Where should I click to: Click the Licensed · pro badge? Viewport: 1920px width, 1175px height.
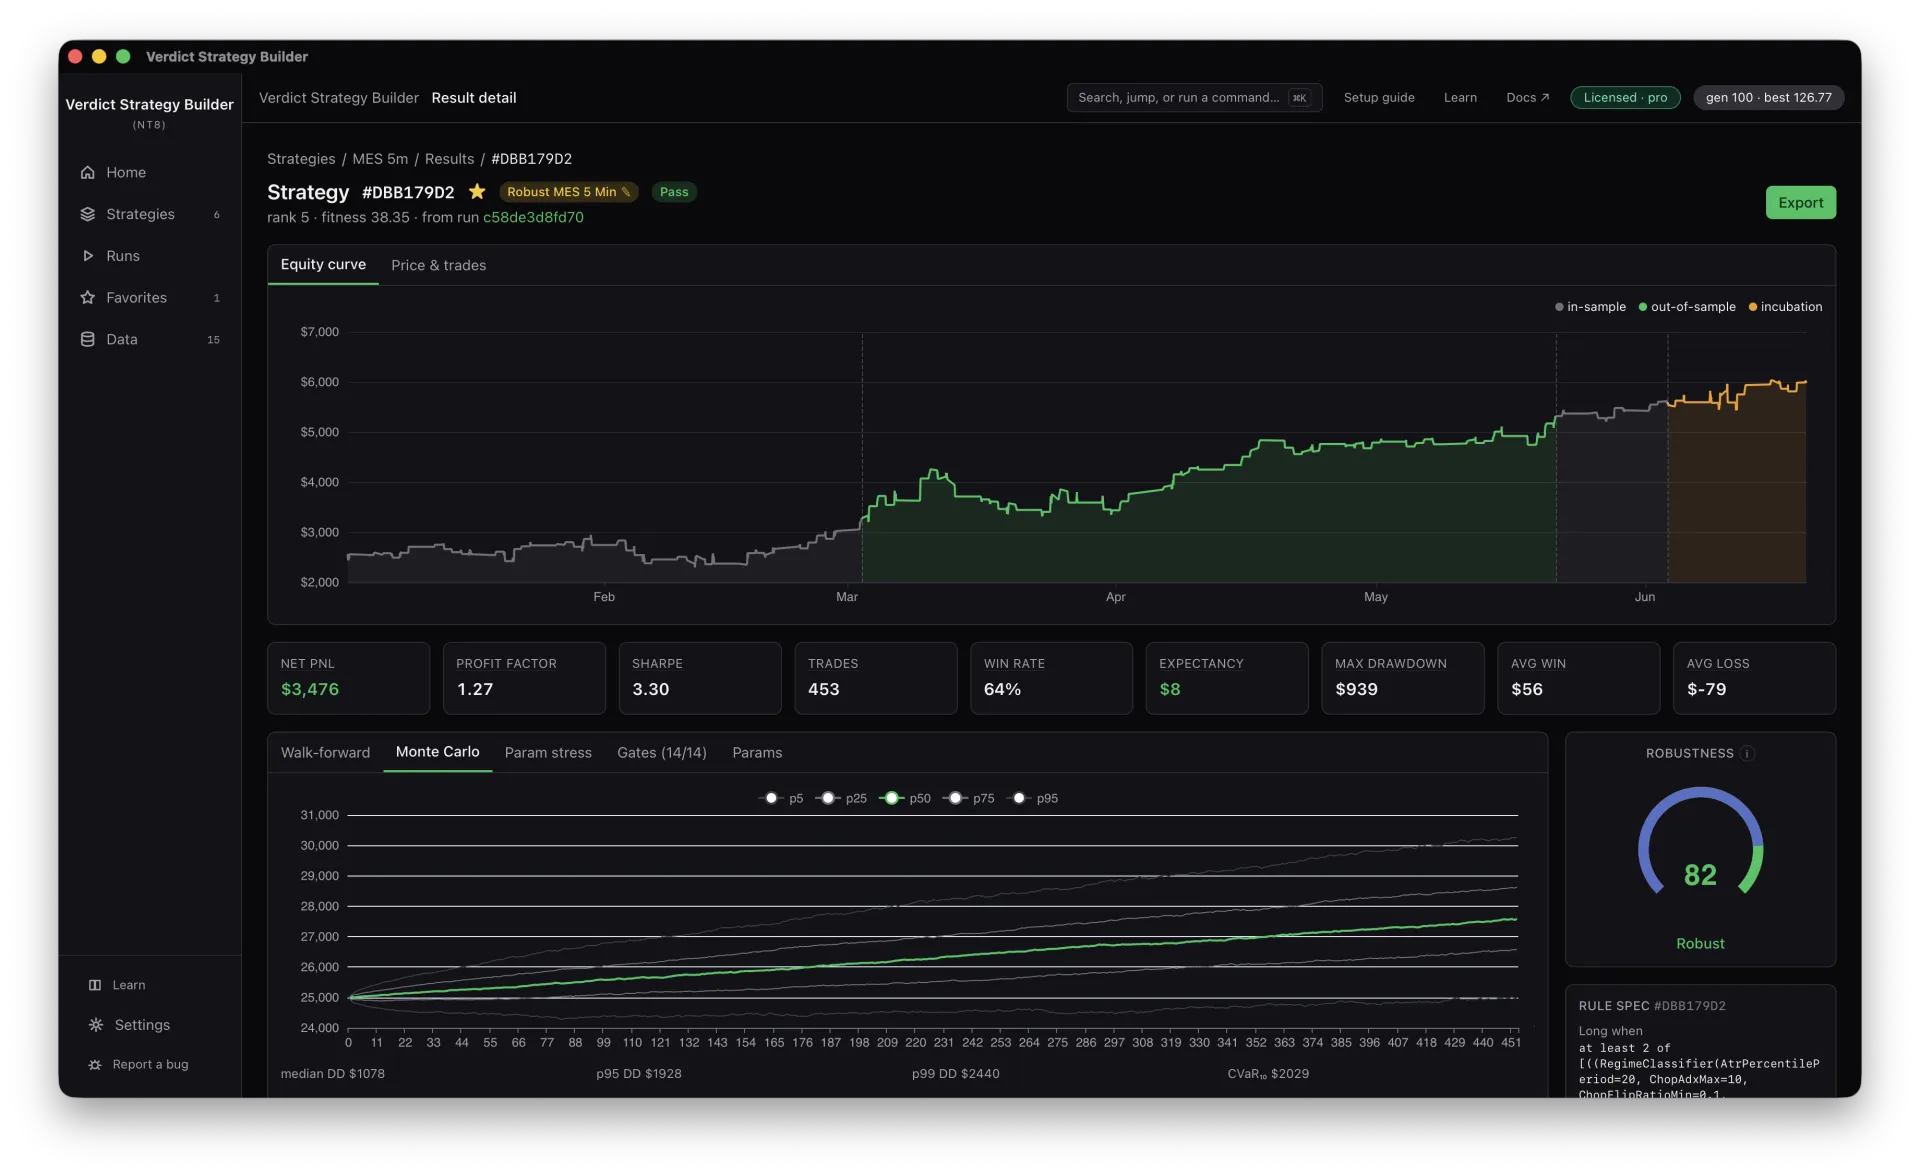point(1625,98)
